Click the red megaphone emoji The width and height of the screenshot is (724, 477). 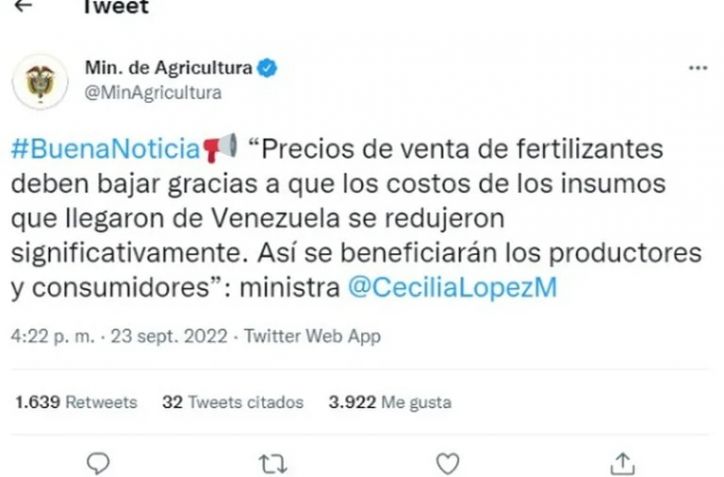pos(220,148)
